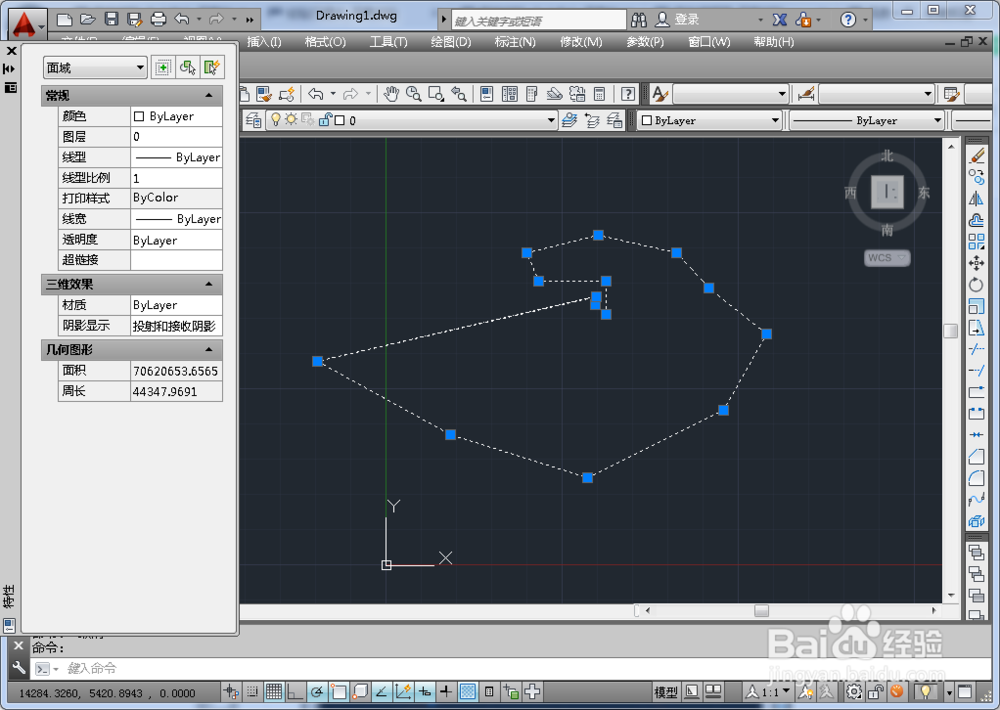Open the 插入(I) menu

point(264,42)
